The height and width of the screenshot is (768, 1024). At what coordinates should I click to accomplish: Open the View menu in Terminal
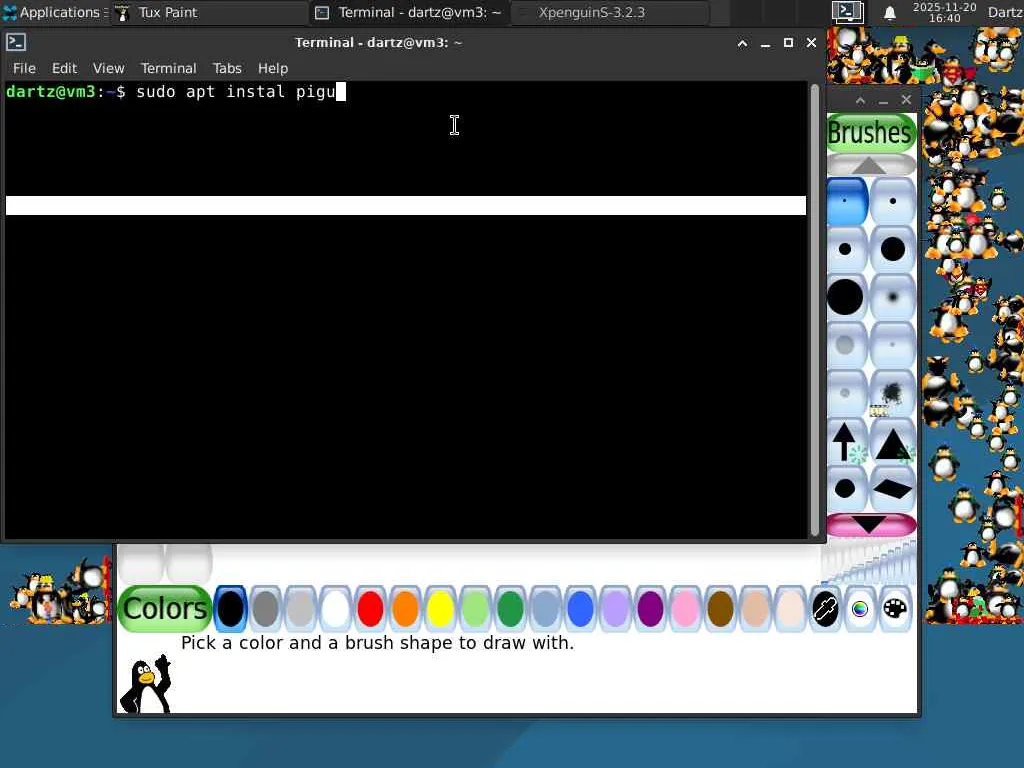[x=108, y=68]
